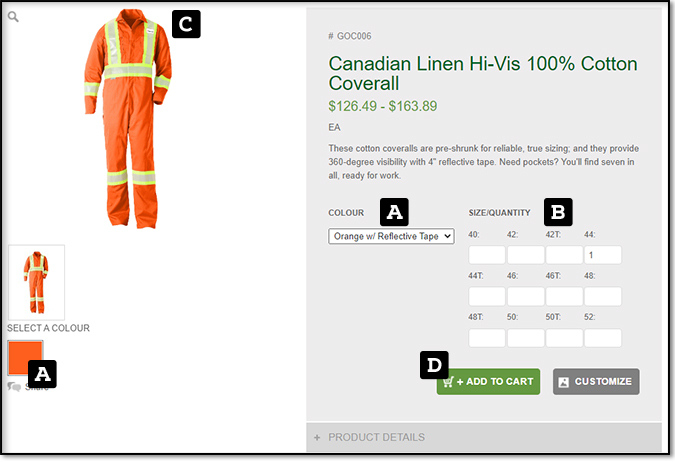Click the size 46 quantity field

(x=525, y=296)
